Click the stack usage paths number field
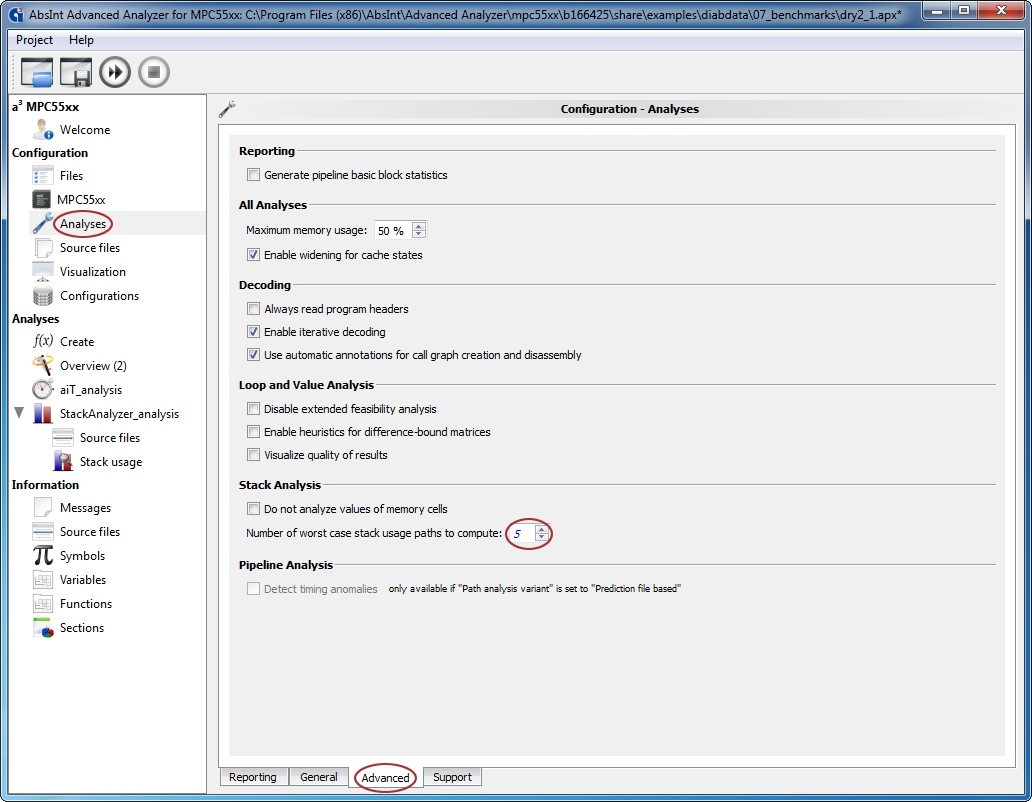This screenshot has width=1032, height=802. 521,533
